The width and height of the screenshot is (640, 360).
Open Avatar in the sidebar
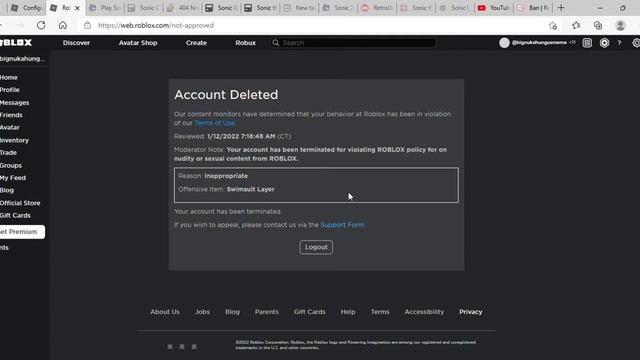tap(10, 127)
